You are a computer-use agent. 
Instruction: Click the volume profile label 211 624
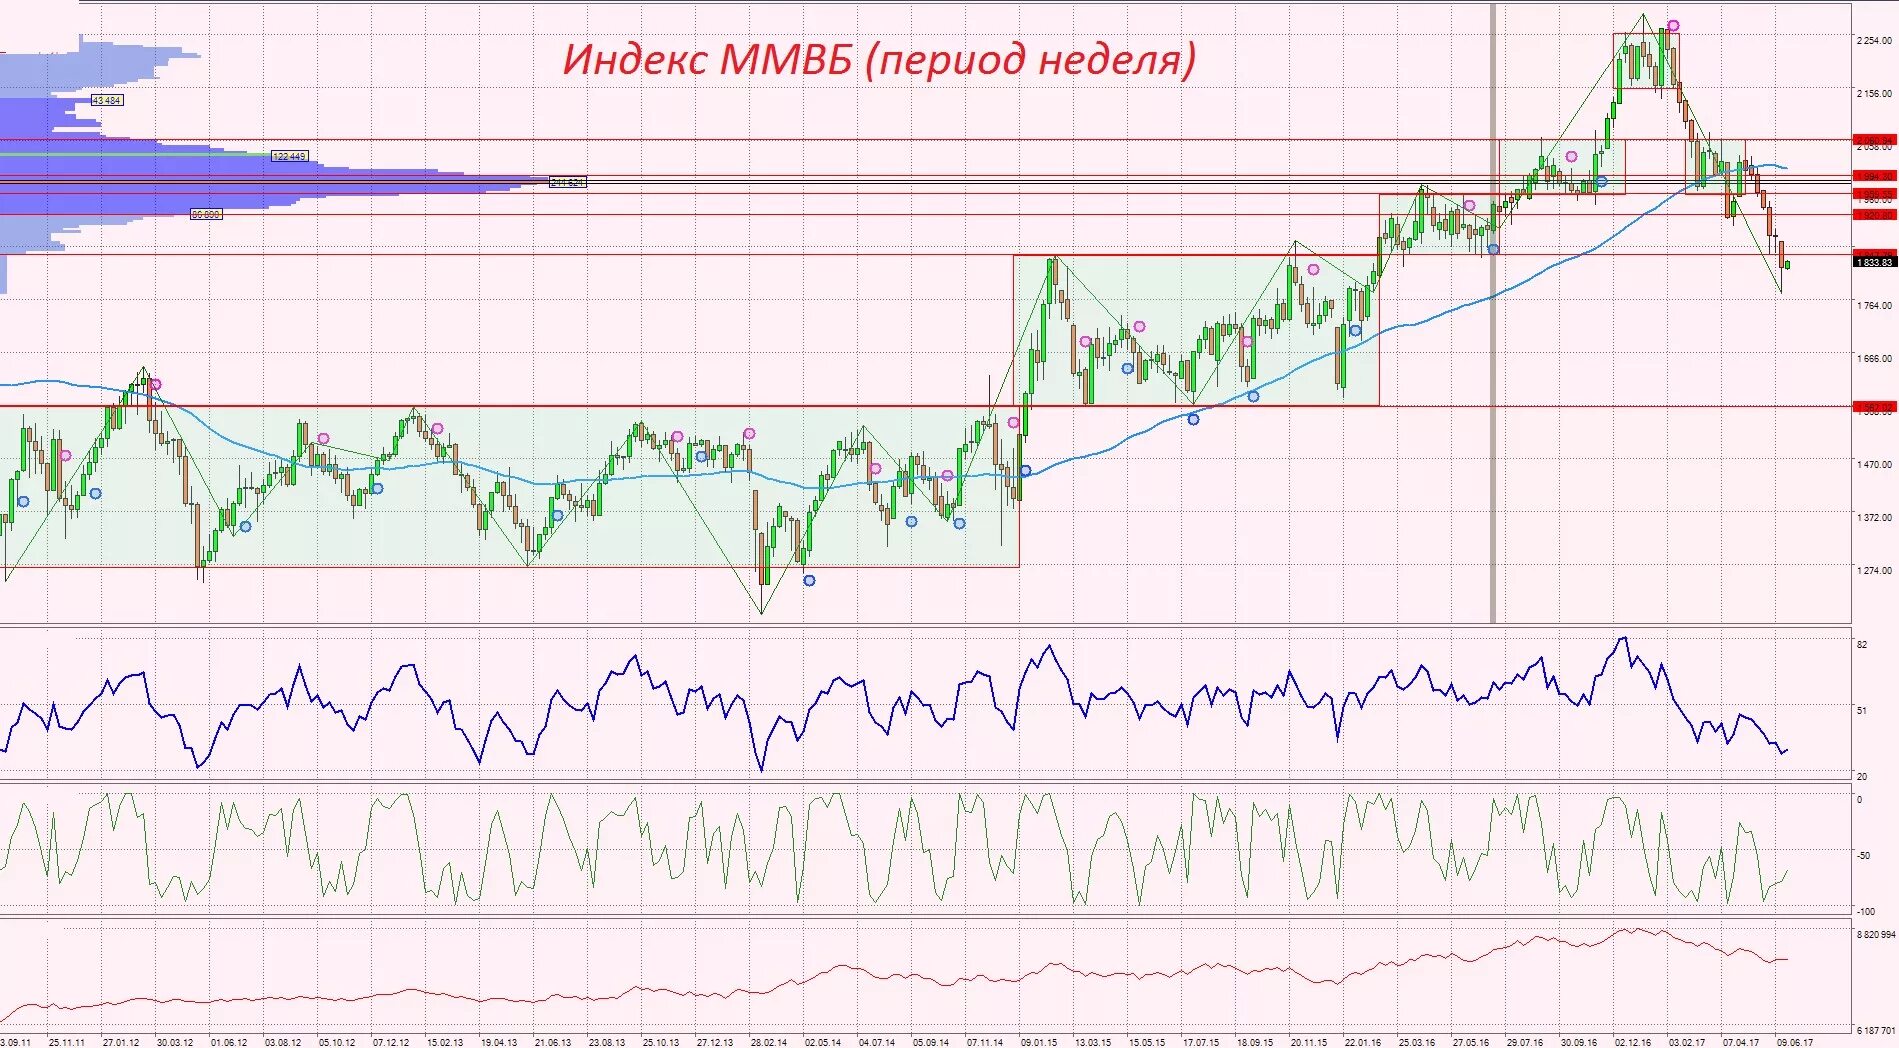pos(567,182)
